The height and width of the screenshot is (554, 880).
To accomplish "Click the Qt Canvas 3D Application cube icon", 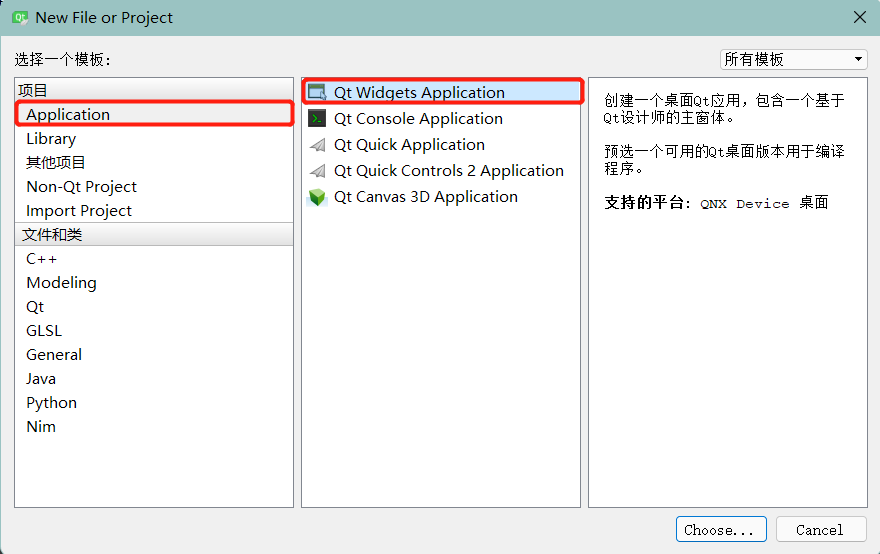I will click(317, 197).
